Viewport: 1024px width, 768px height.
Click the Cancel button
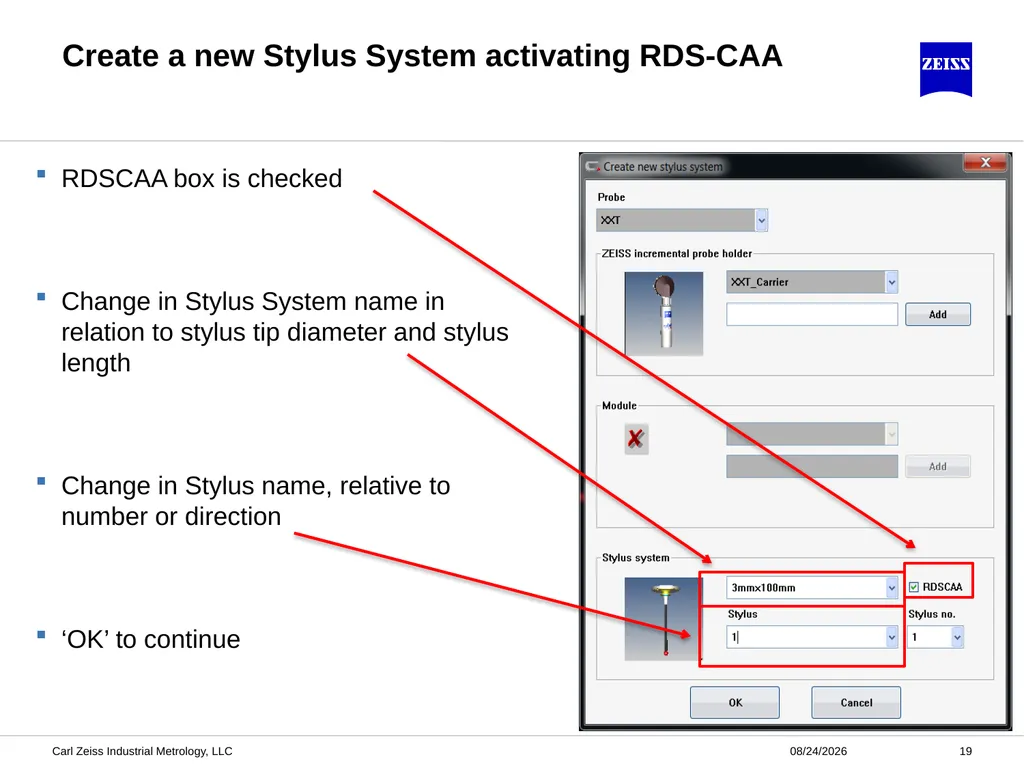[856, 703]
